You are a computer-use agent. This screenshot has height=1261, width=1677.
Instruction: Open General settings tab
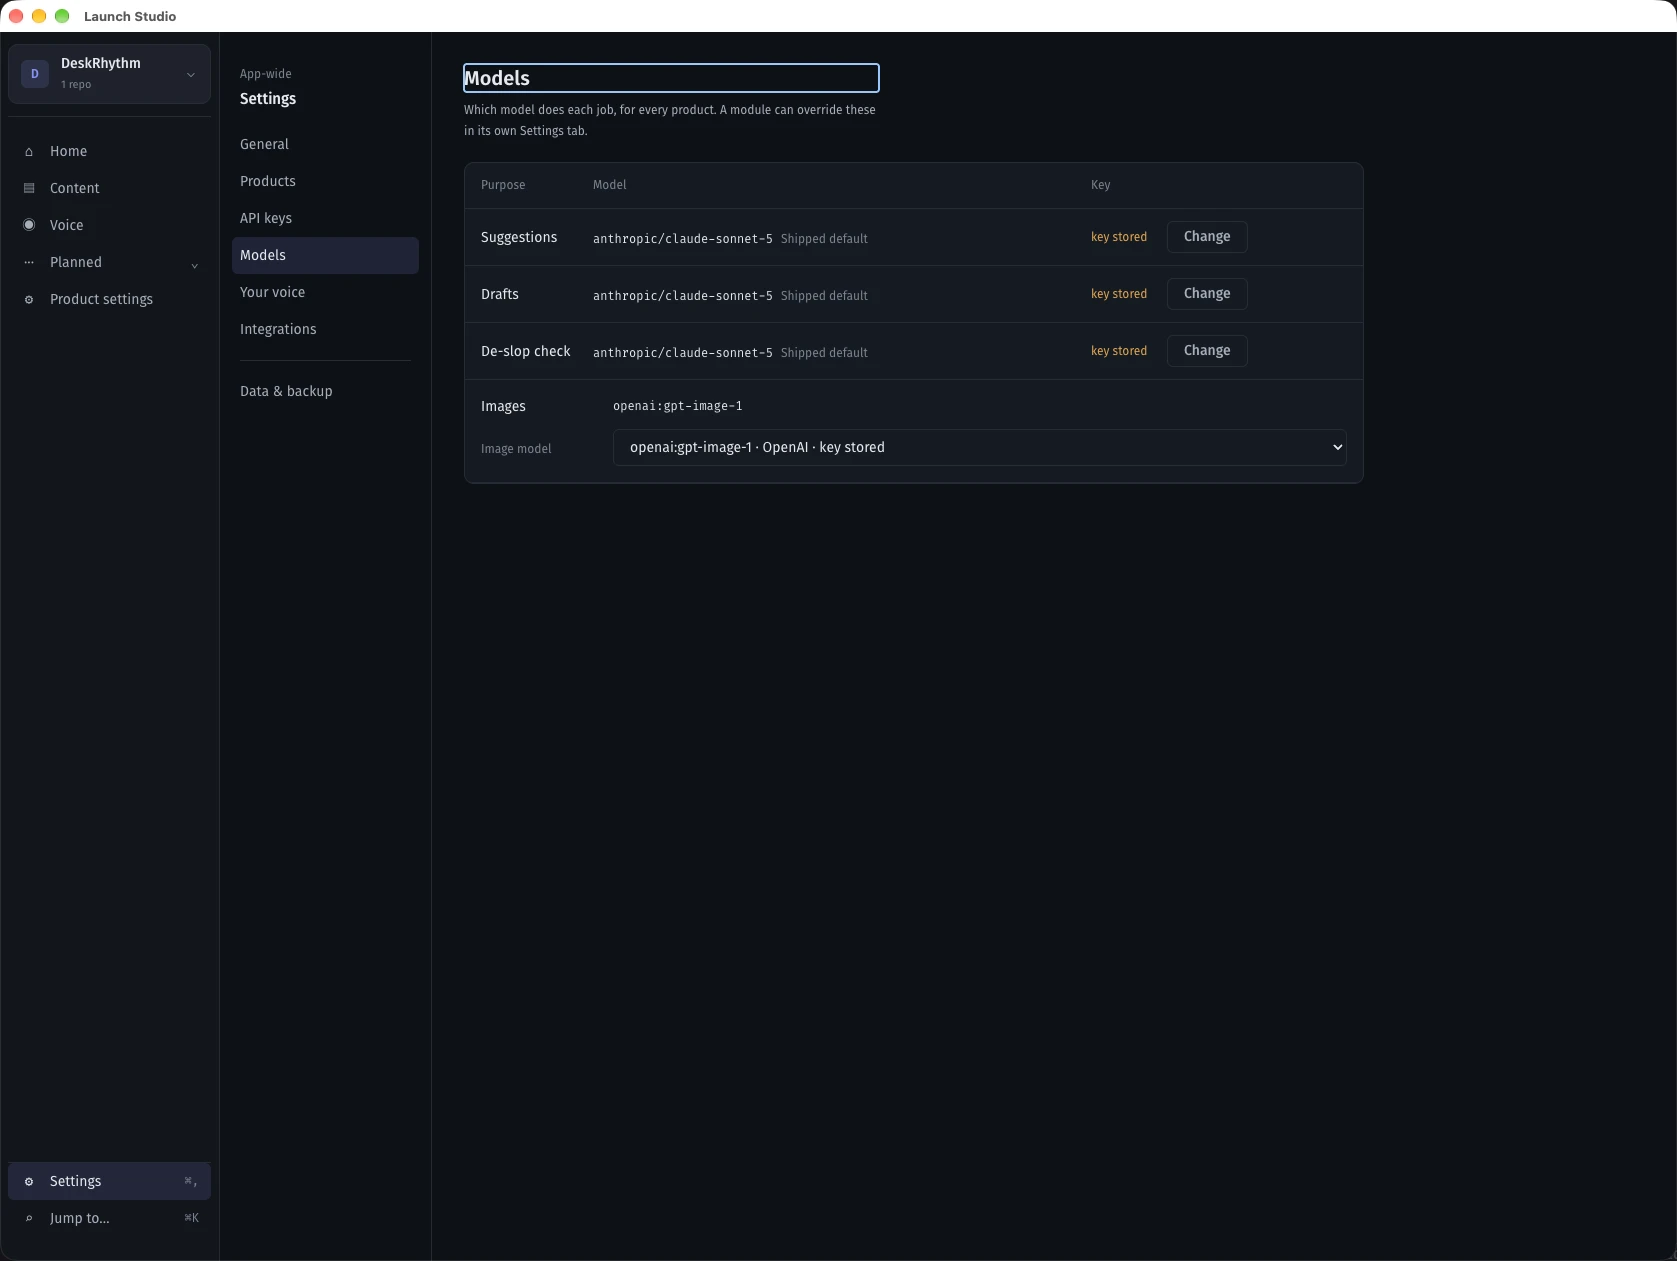[325, 144]
